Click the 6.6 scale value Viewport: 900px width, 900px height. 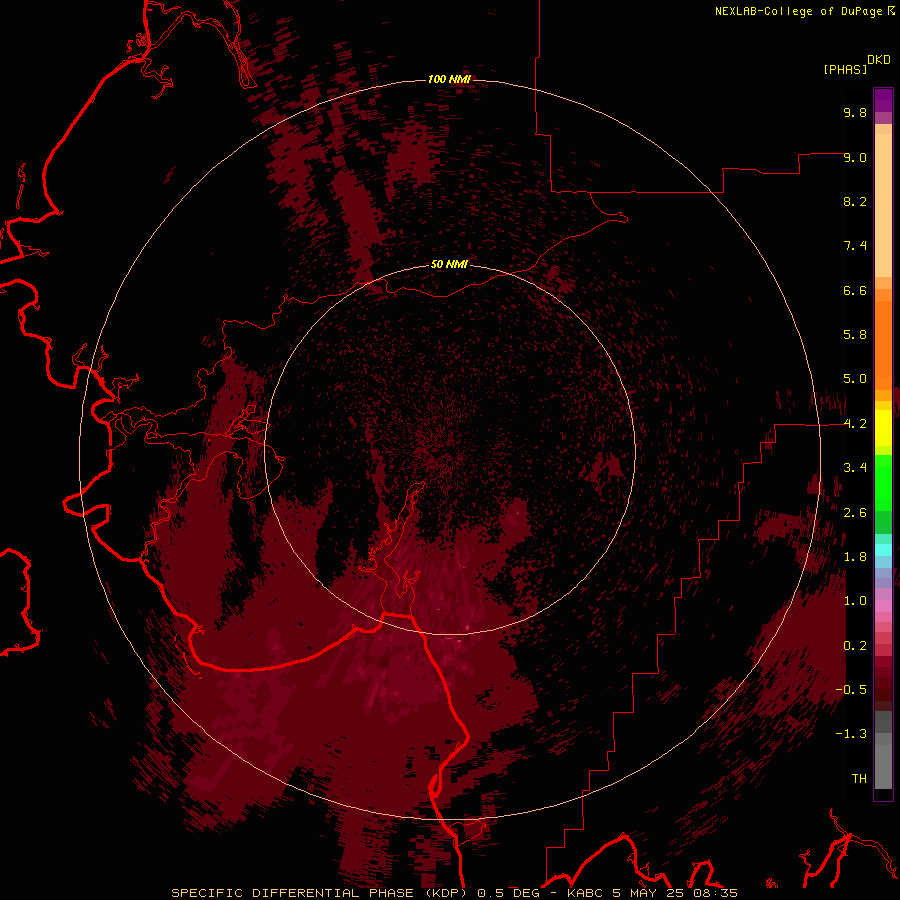[x=855, y=290]
